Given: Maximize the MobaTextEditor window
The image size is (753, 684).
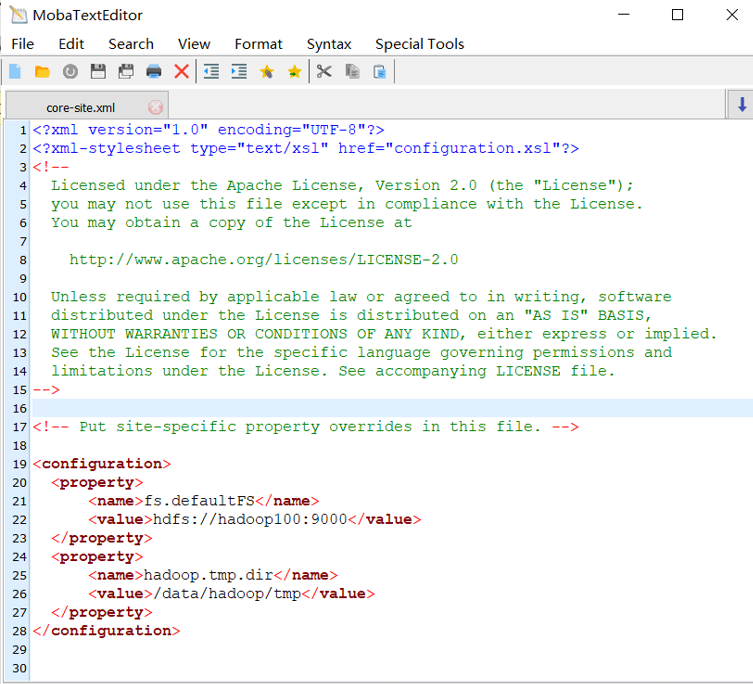Looking at the screenshot, I should coord(677,15).
